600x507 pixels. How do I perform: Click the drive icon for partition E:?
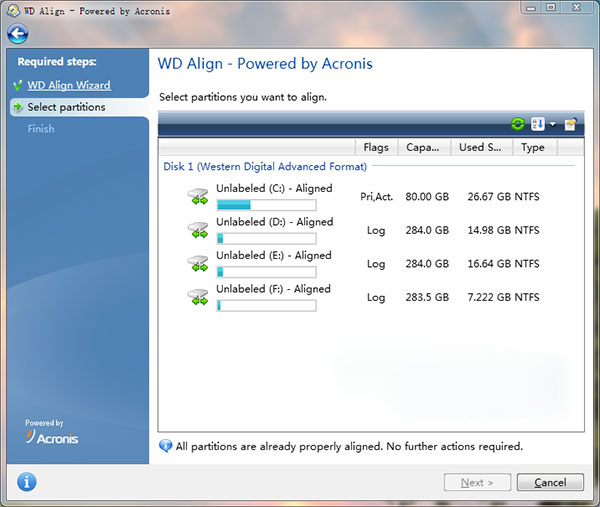[198, 264]
